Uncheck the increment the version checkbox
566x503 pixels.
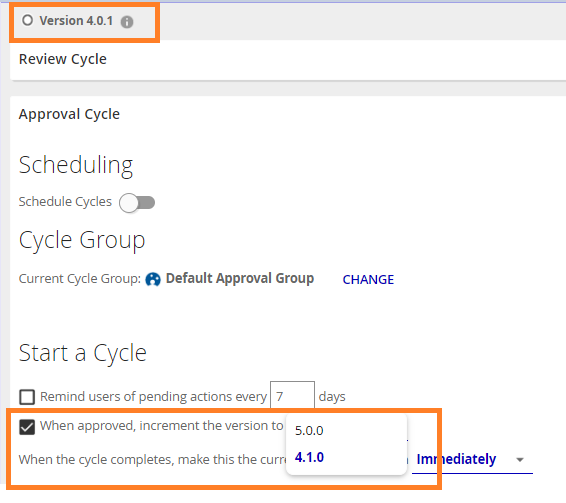pos(27,427)
